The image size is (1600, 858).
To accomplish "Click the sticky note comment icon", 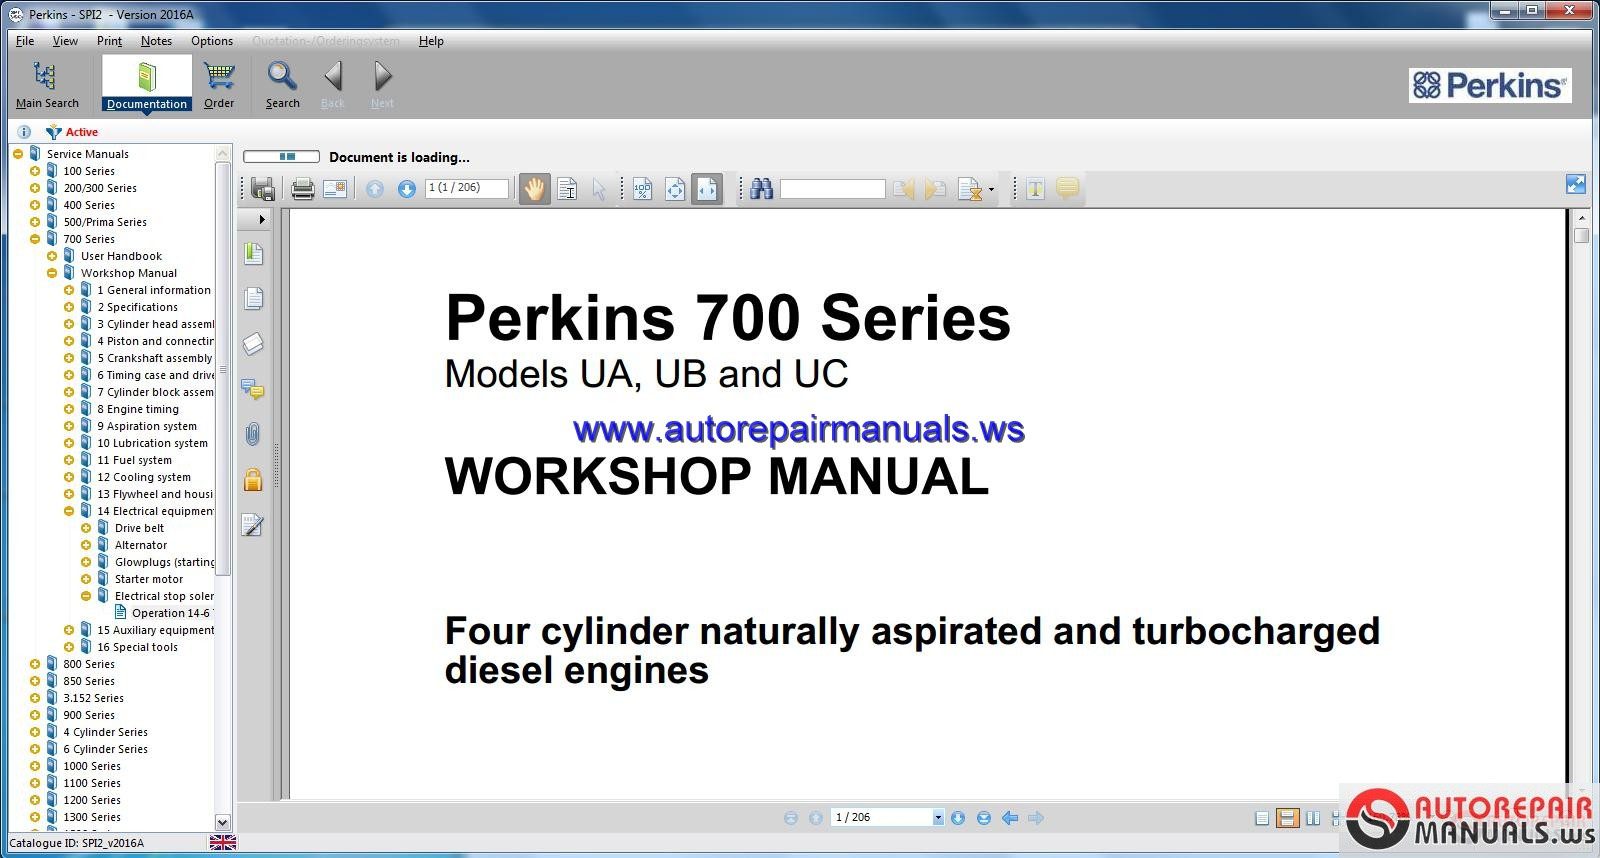I will 1068,188.
